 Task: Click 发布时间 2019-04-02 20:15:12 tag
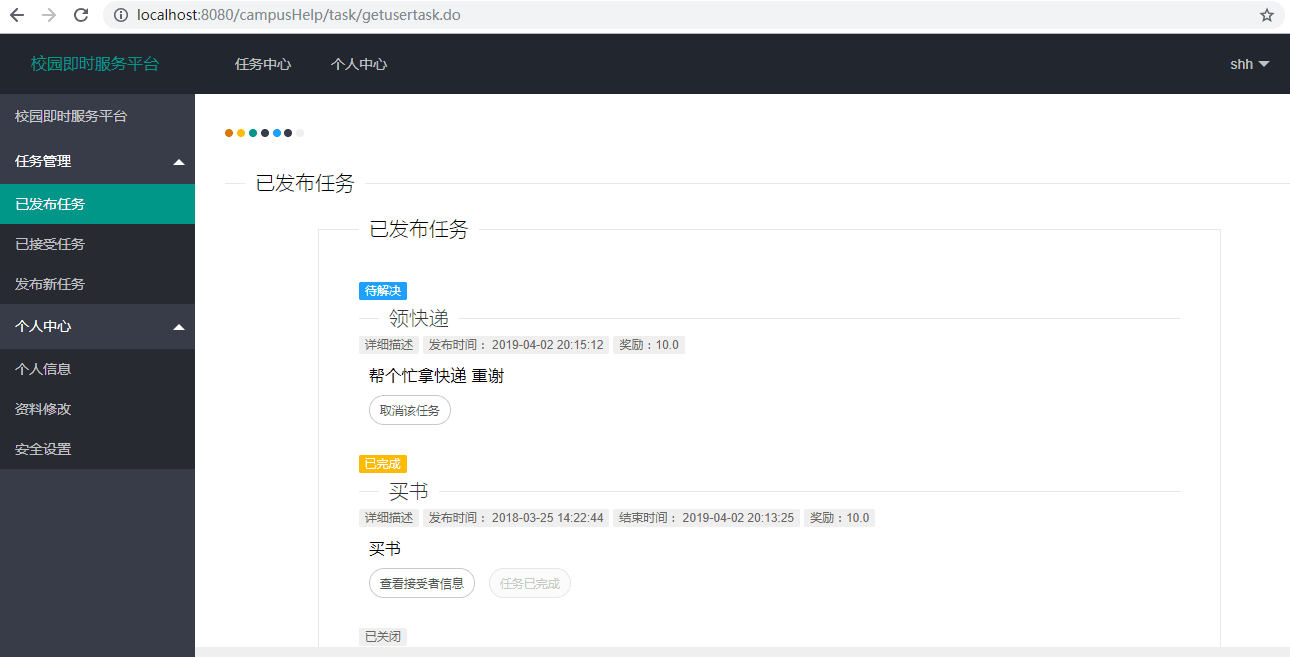point(516,345)
